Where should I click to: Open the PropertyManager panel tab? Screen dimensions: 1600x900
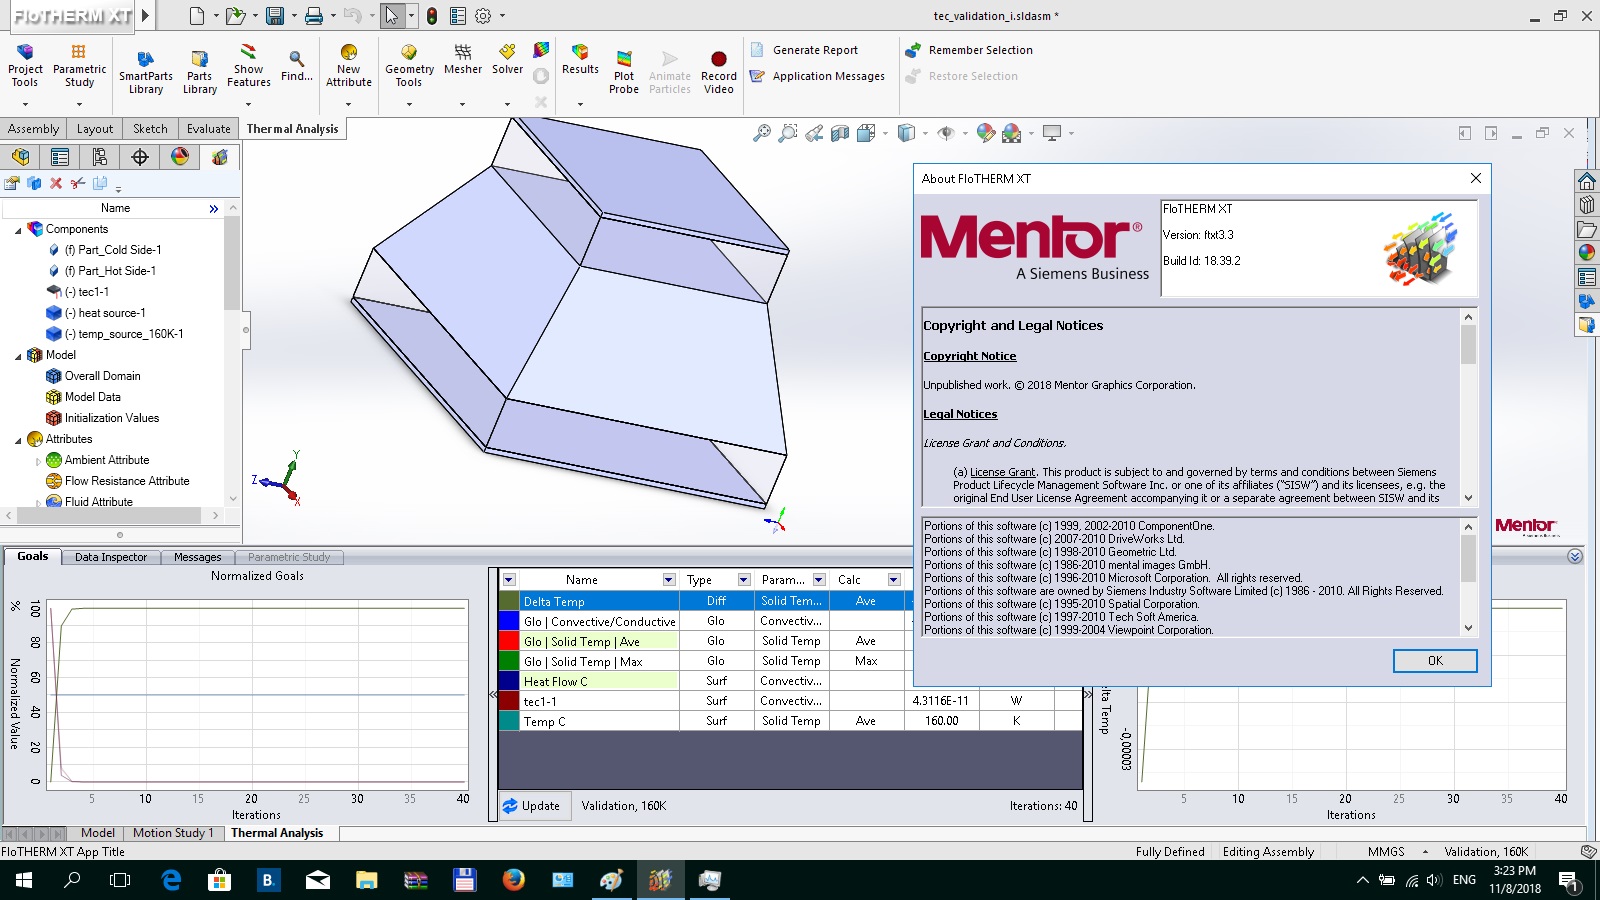pos(60,157)
